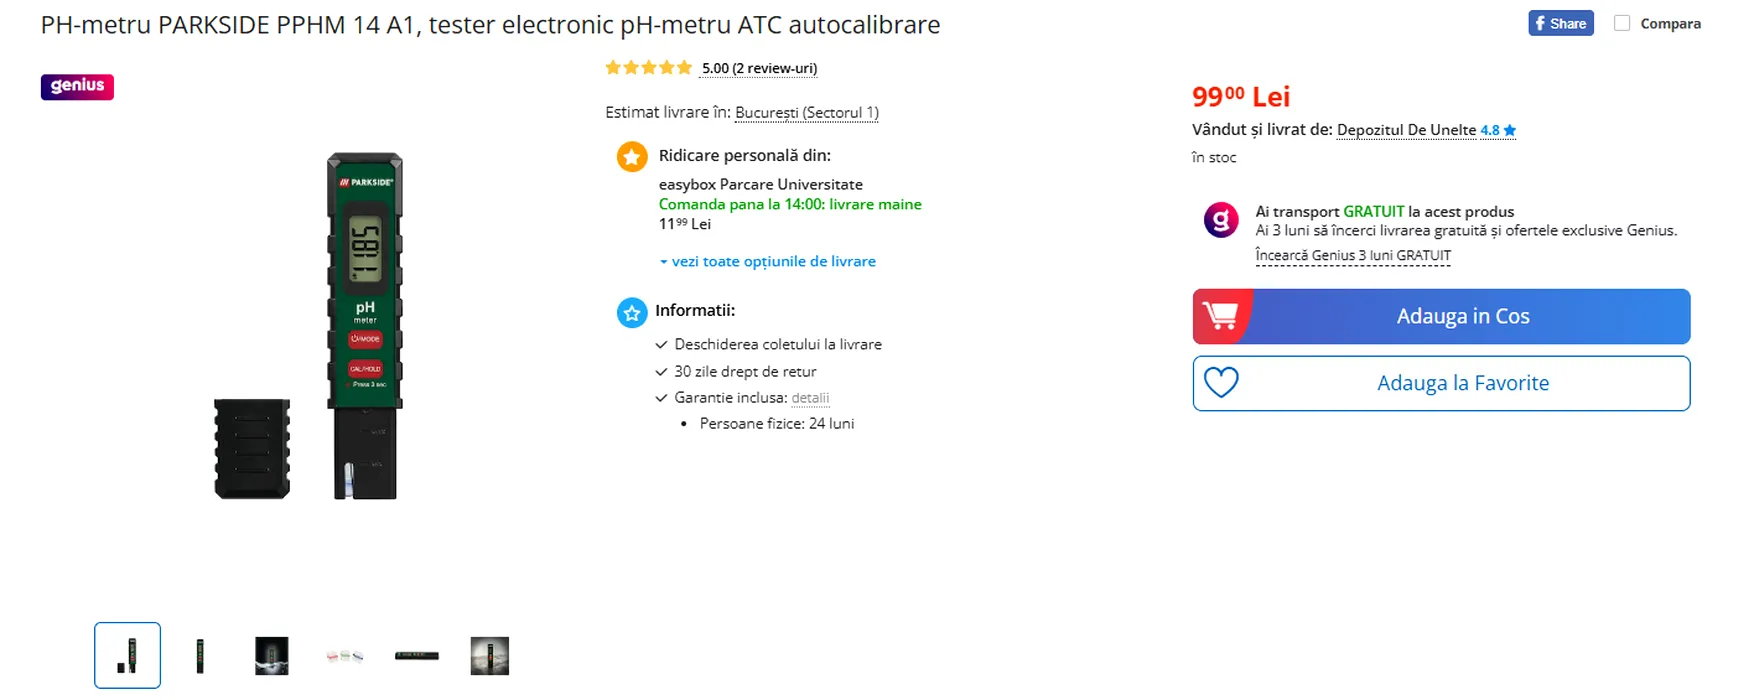The width and height of the screenshot is (1754, 700).
Task: Open the main pH-meter product image
Action: [309, 326]
